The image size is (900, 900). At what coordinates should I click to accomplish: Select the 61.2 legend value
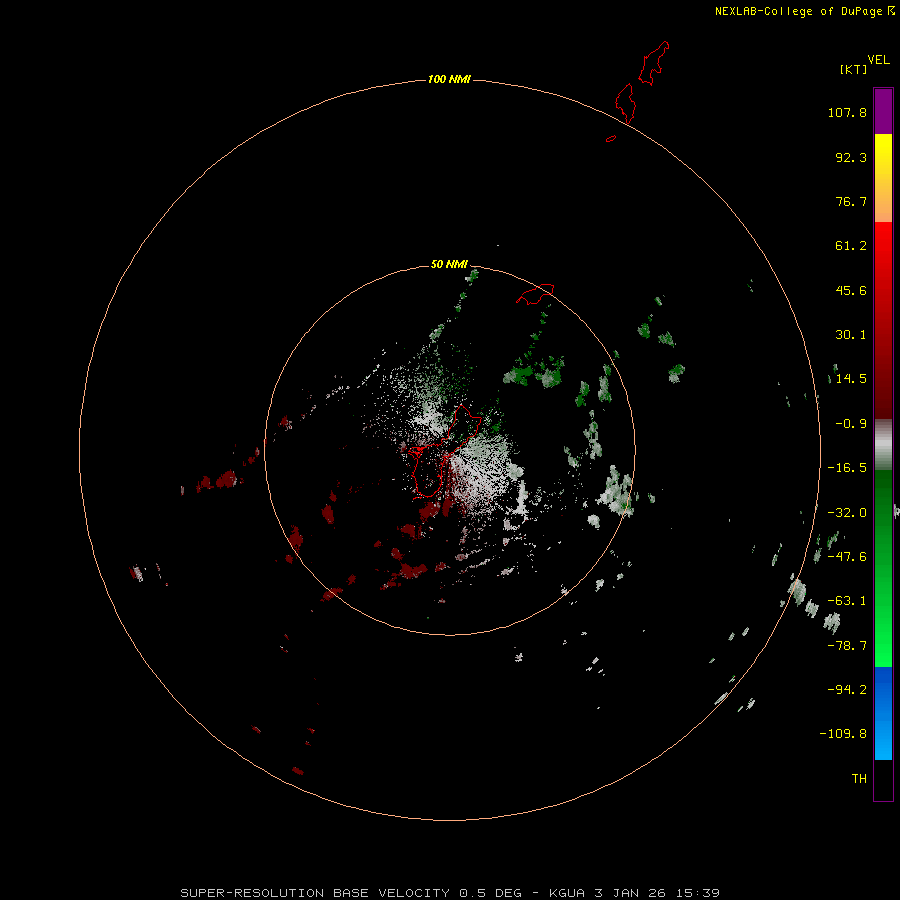point(851,246)
